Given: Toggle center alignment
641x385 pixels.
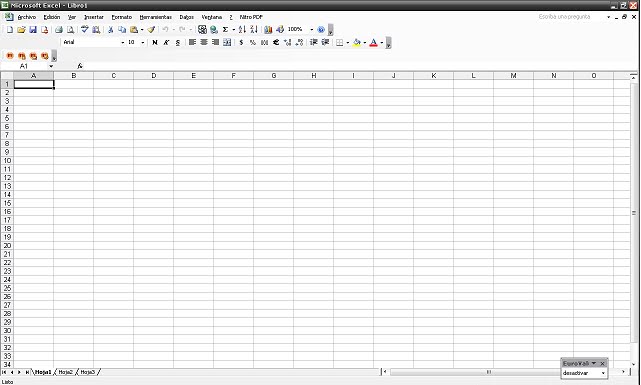Looking at the screenshot, I should (x=204, y=43).
